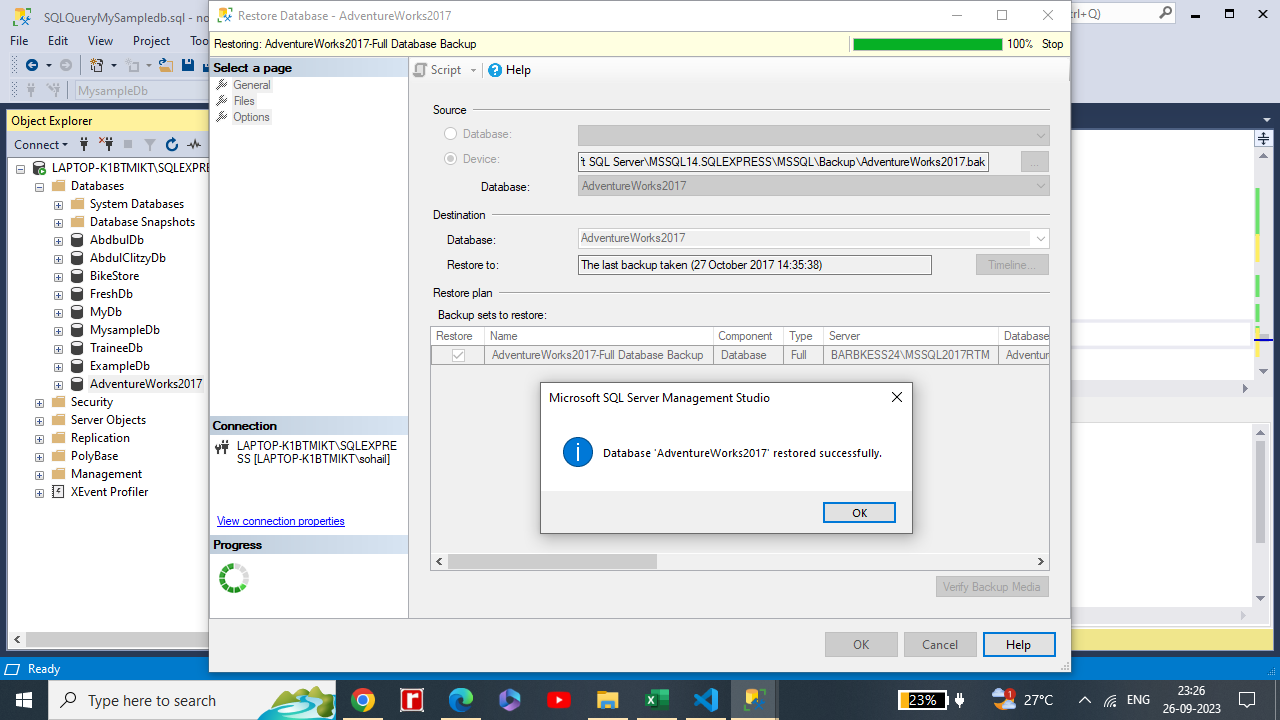Screen dimensions: 1280x720
Task: Open the View menu in SSMS
Action: point(101,41)
